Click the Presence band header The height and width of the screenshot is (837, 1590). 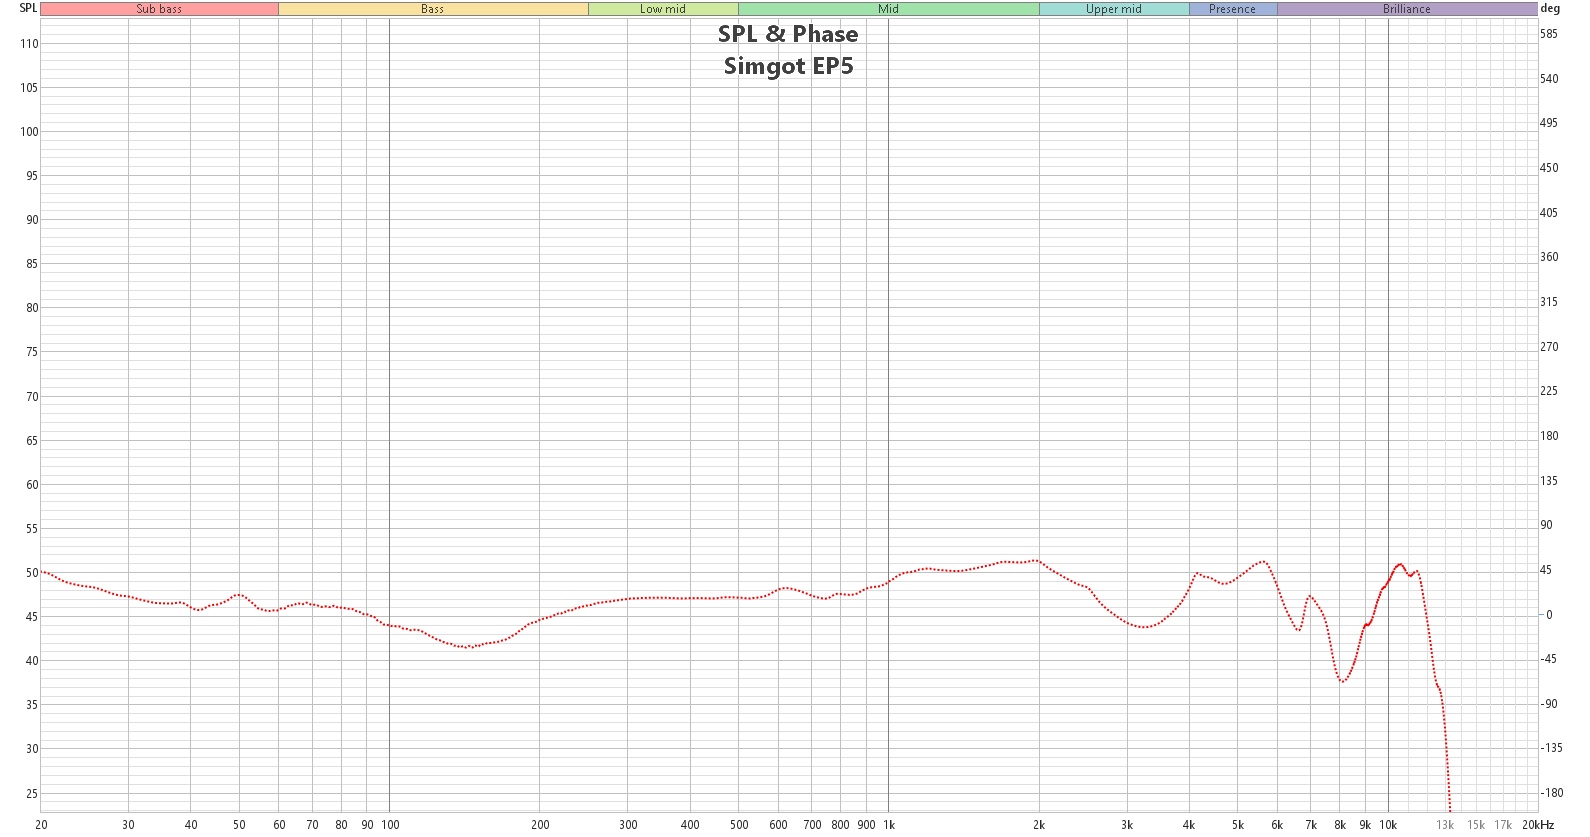(1232, 9)
